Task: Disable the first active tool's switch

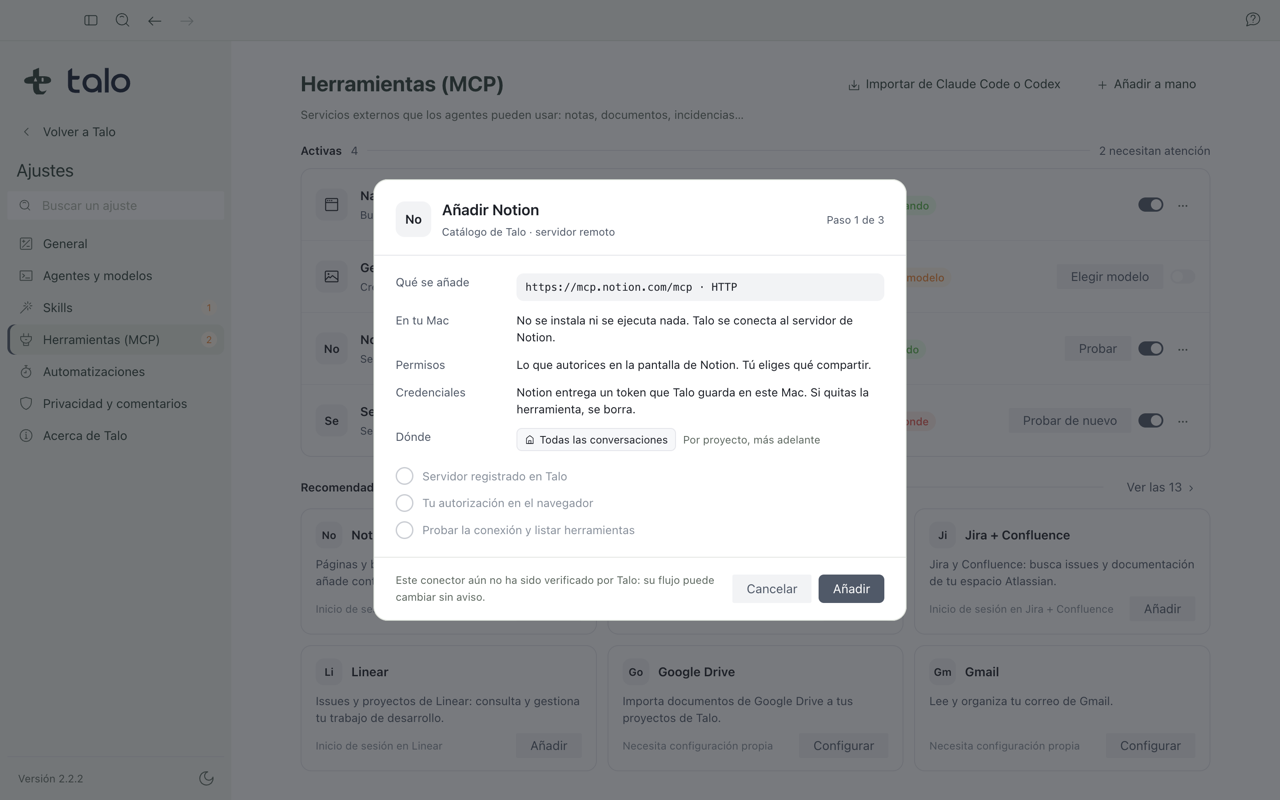Action: [x=1150, y=205]
